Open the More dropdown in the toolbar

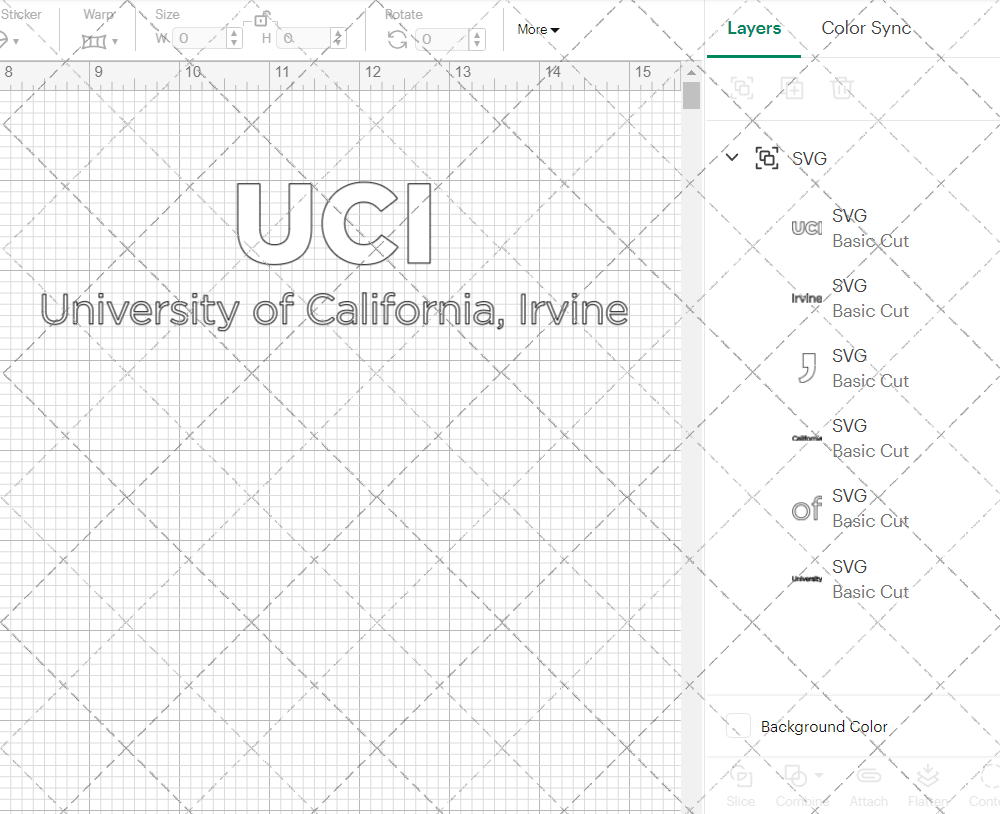pyautogui.click(x=537, y=30)
